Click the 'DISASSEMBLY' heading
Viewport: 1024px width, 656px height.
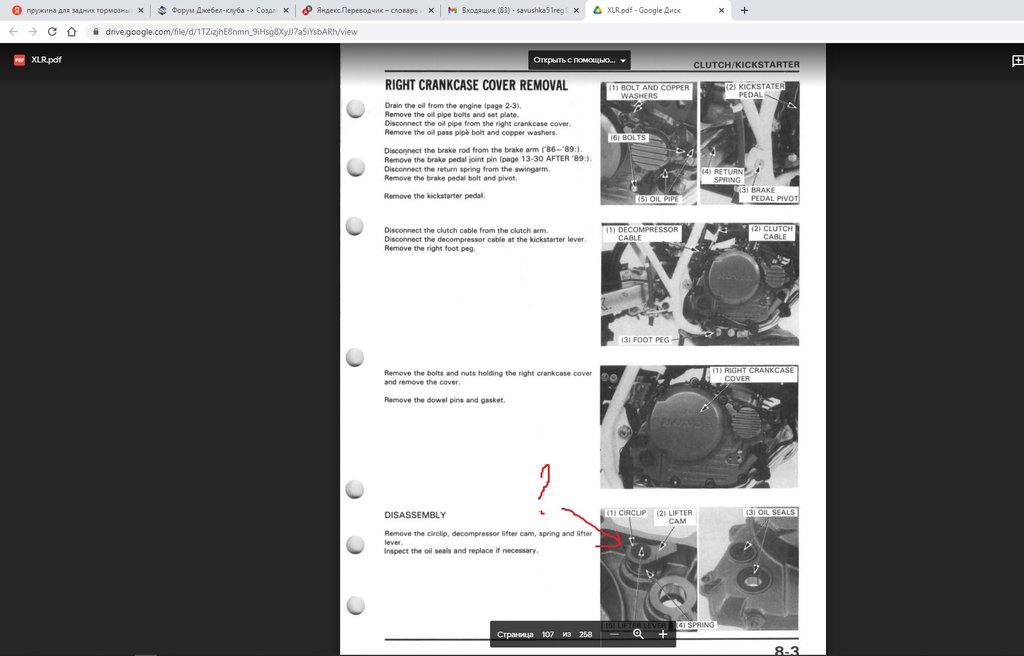click(x=415, y=515)
